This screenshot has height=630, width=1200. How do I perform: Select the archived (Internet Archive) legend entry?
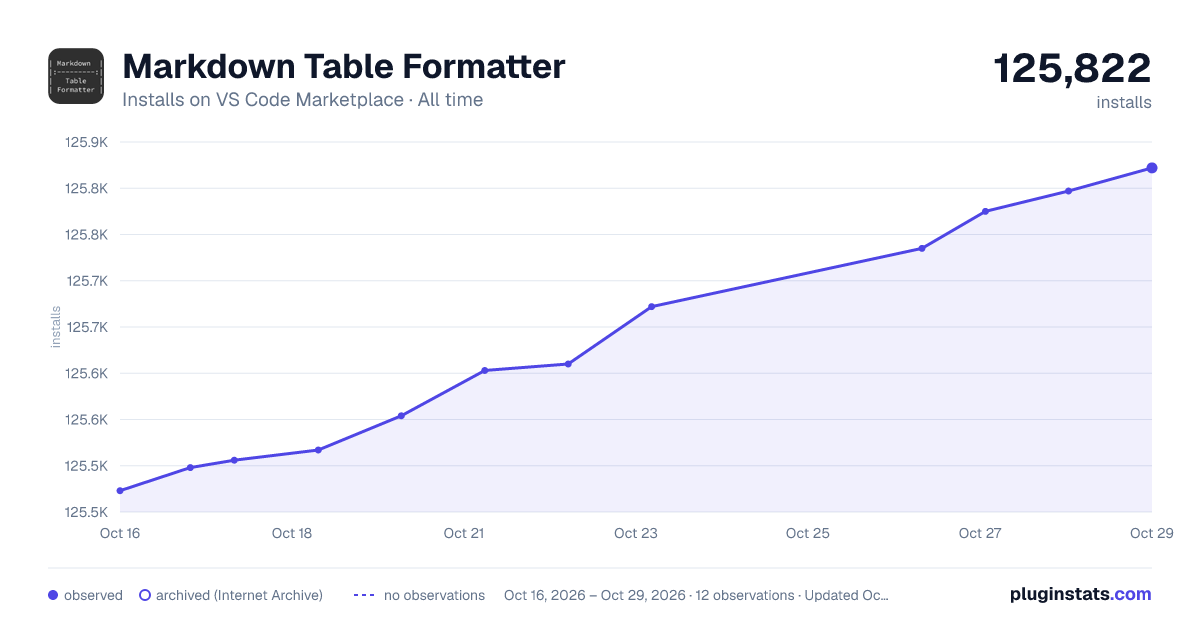pos(231,595)
